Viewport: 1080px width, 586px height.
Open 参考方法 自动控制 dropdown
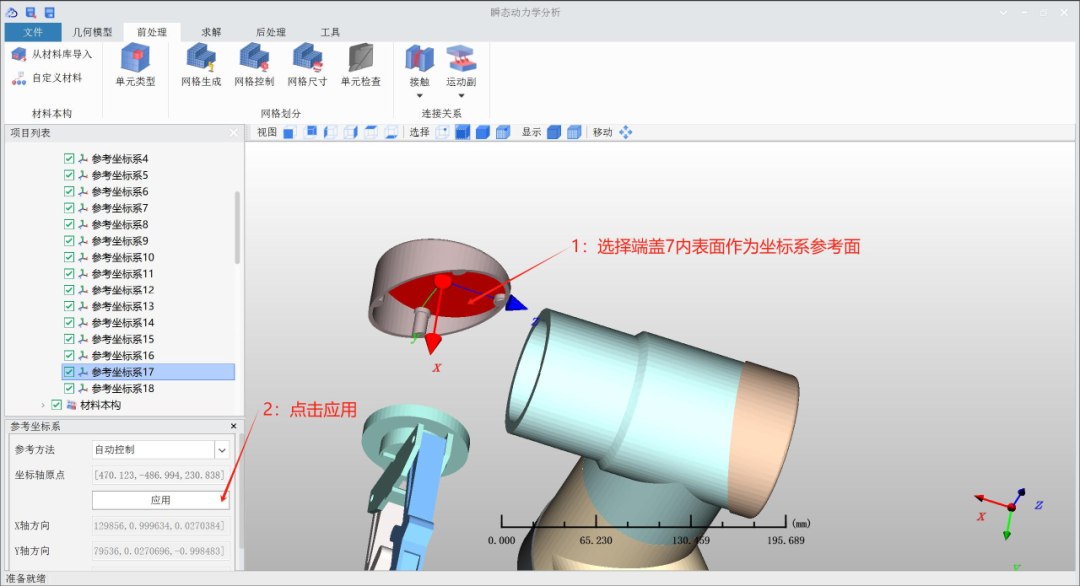(222, 450)
